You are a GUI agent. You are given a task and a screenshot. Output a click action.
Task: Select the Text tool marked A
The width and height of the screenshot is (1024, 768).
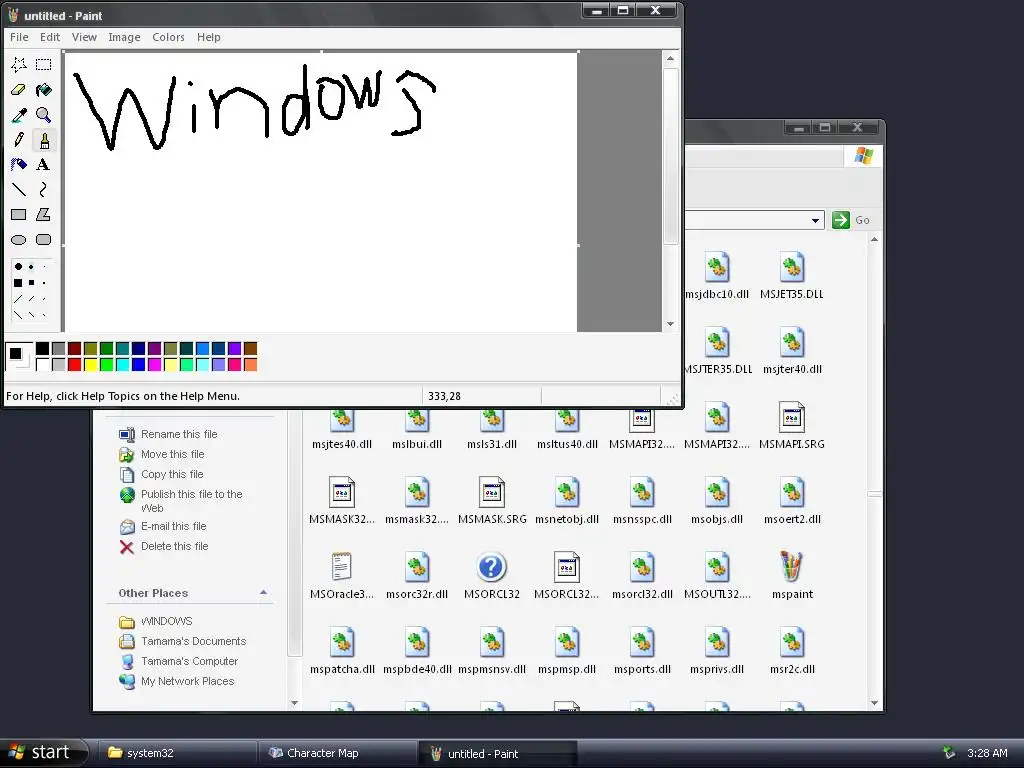point(44,165)
